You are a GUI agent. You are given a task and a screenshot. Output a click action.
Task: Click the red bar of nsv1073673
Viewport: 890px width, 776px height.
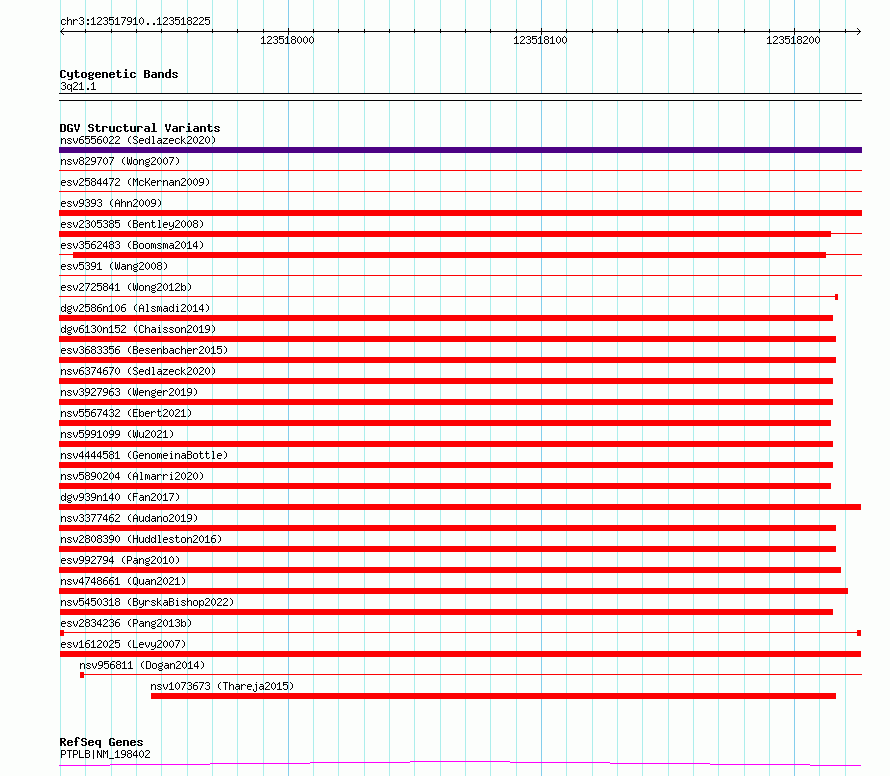click(493, 696)
